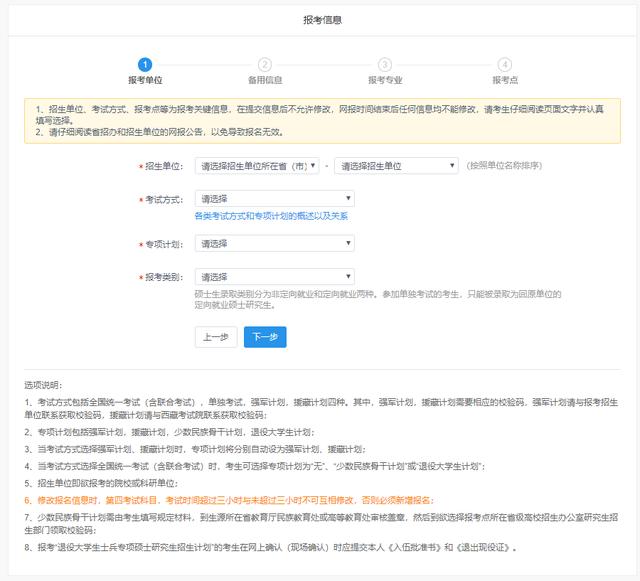The width and height of the screenshot is (640, 581).
Task: Click step 4 circle icon 报考点
Action: coord(505,65)
